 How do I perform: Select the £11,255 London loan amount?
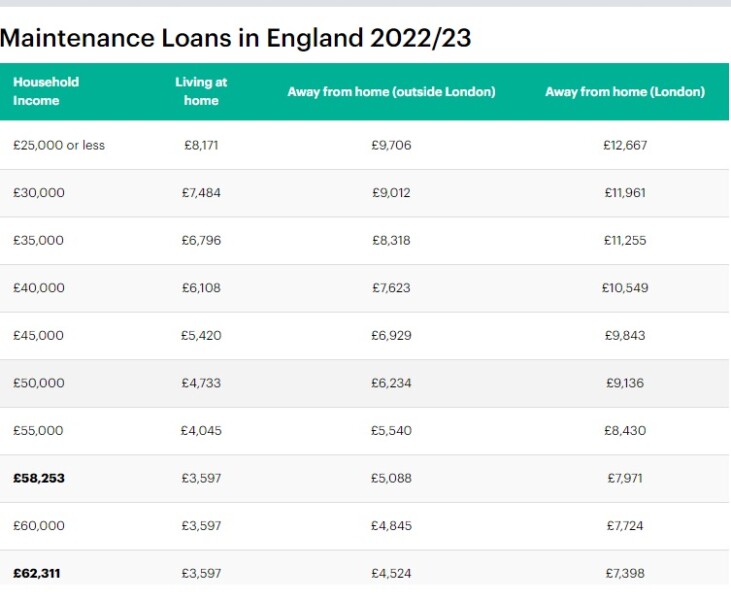pyautogui.click(x=625, y=240)
